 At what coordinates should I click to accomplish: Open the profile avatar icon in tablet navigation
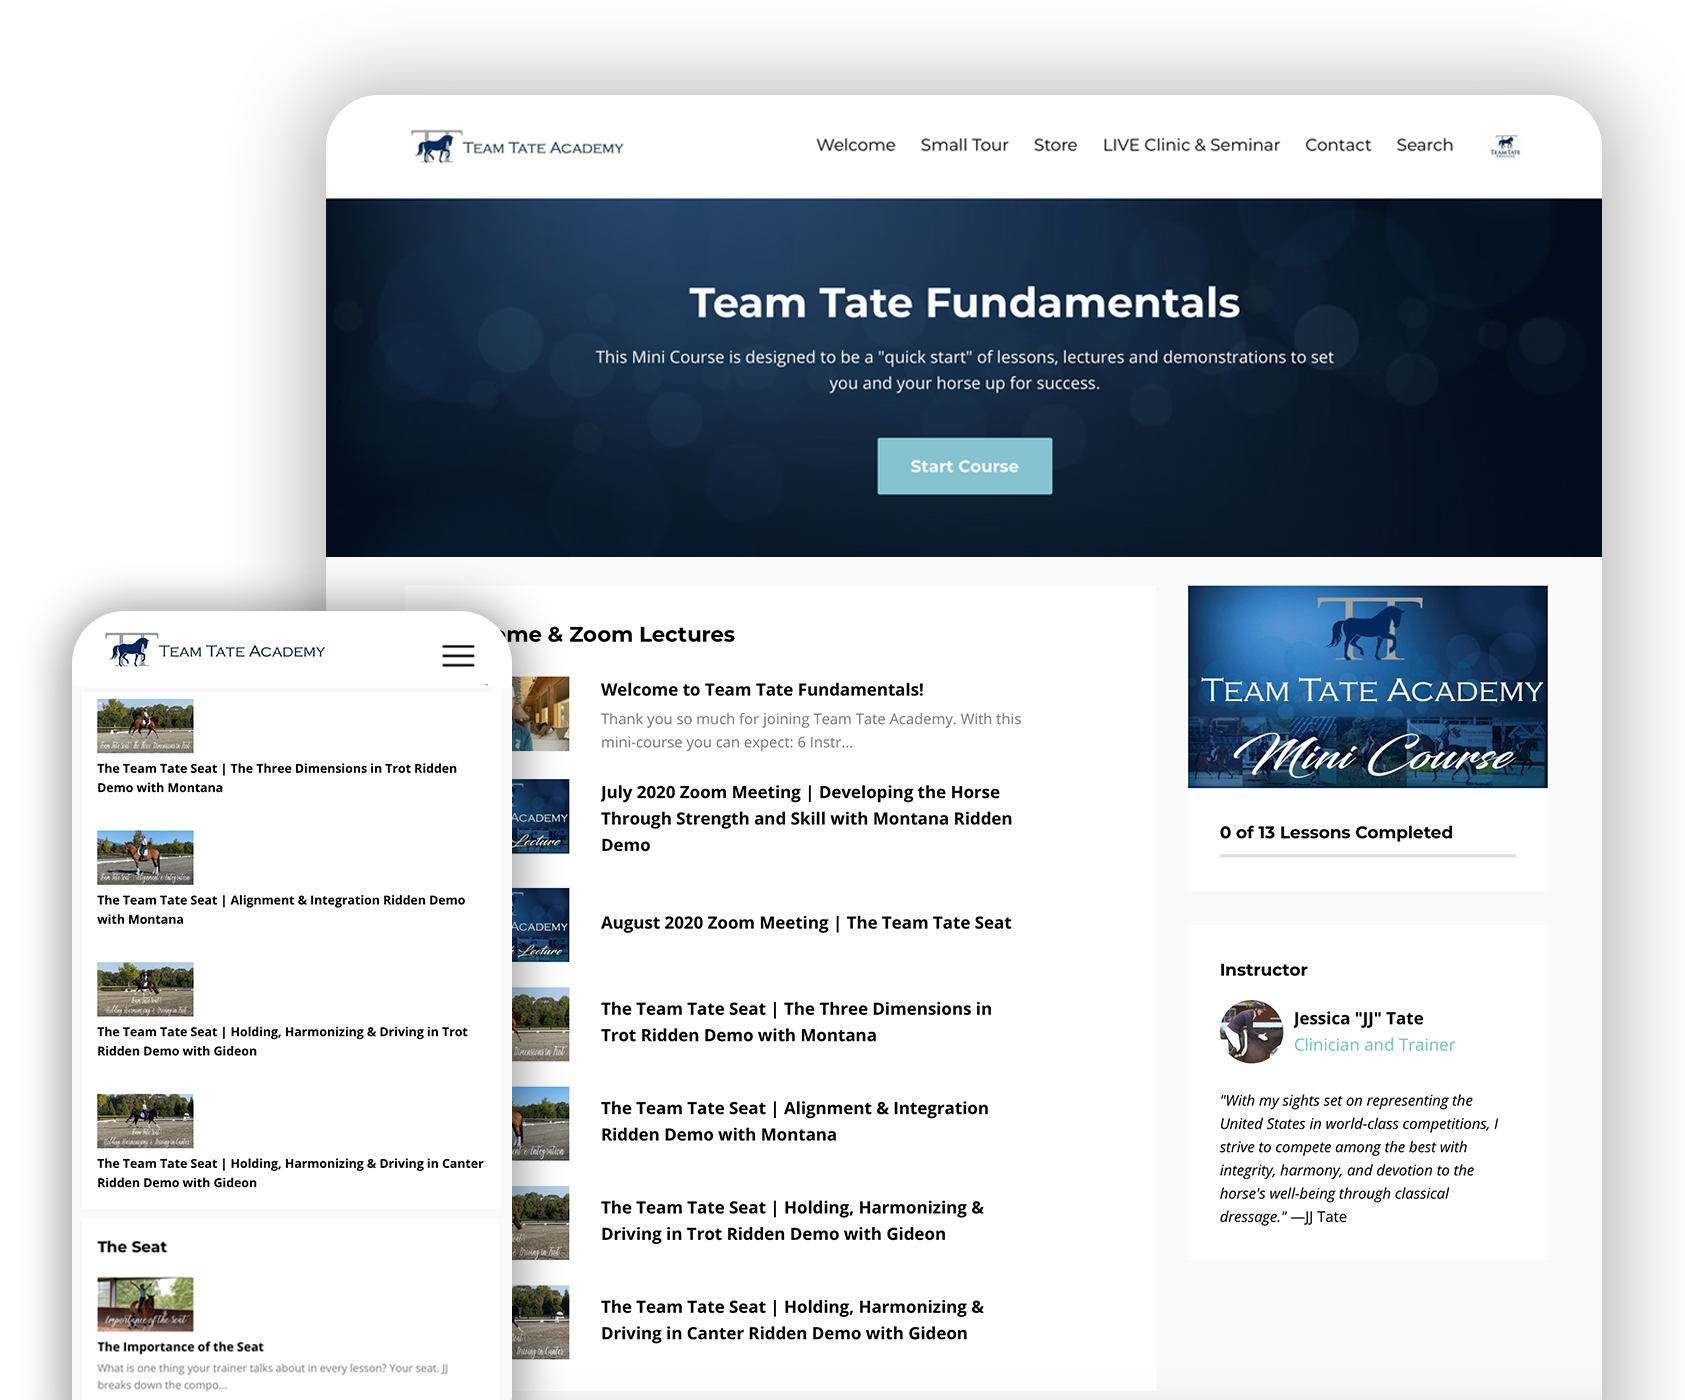[x=1505, y=146]
